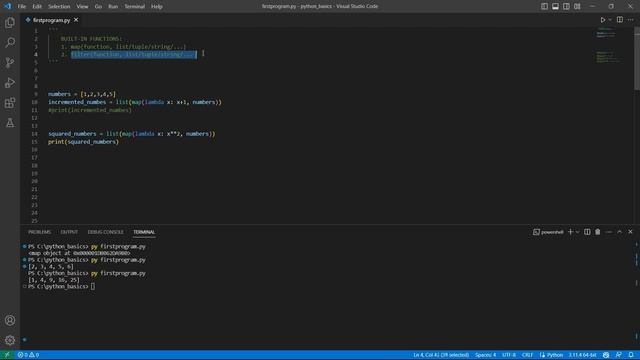
Task: Click the VS Code logo in title bar
Action: (x=7, y=6)
